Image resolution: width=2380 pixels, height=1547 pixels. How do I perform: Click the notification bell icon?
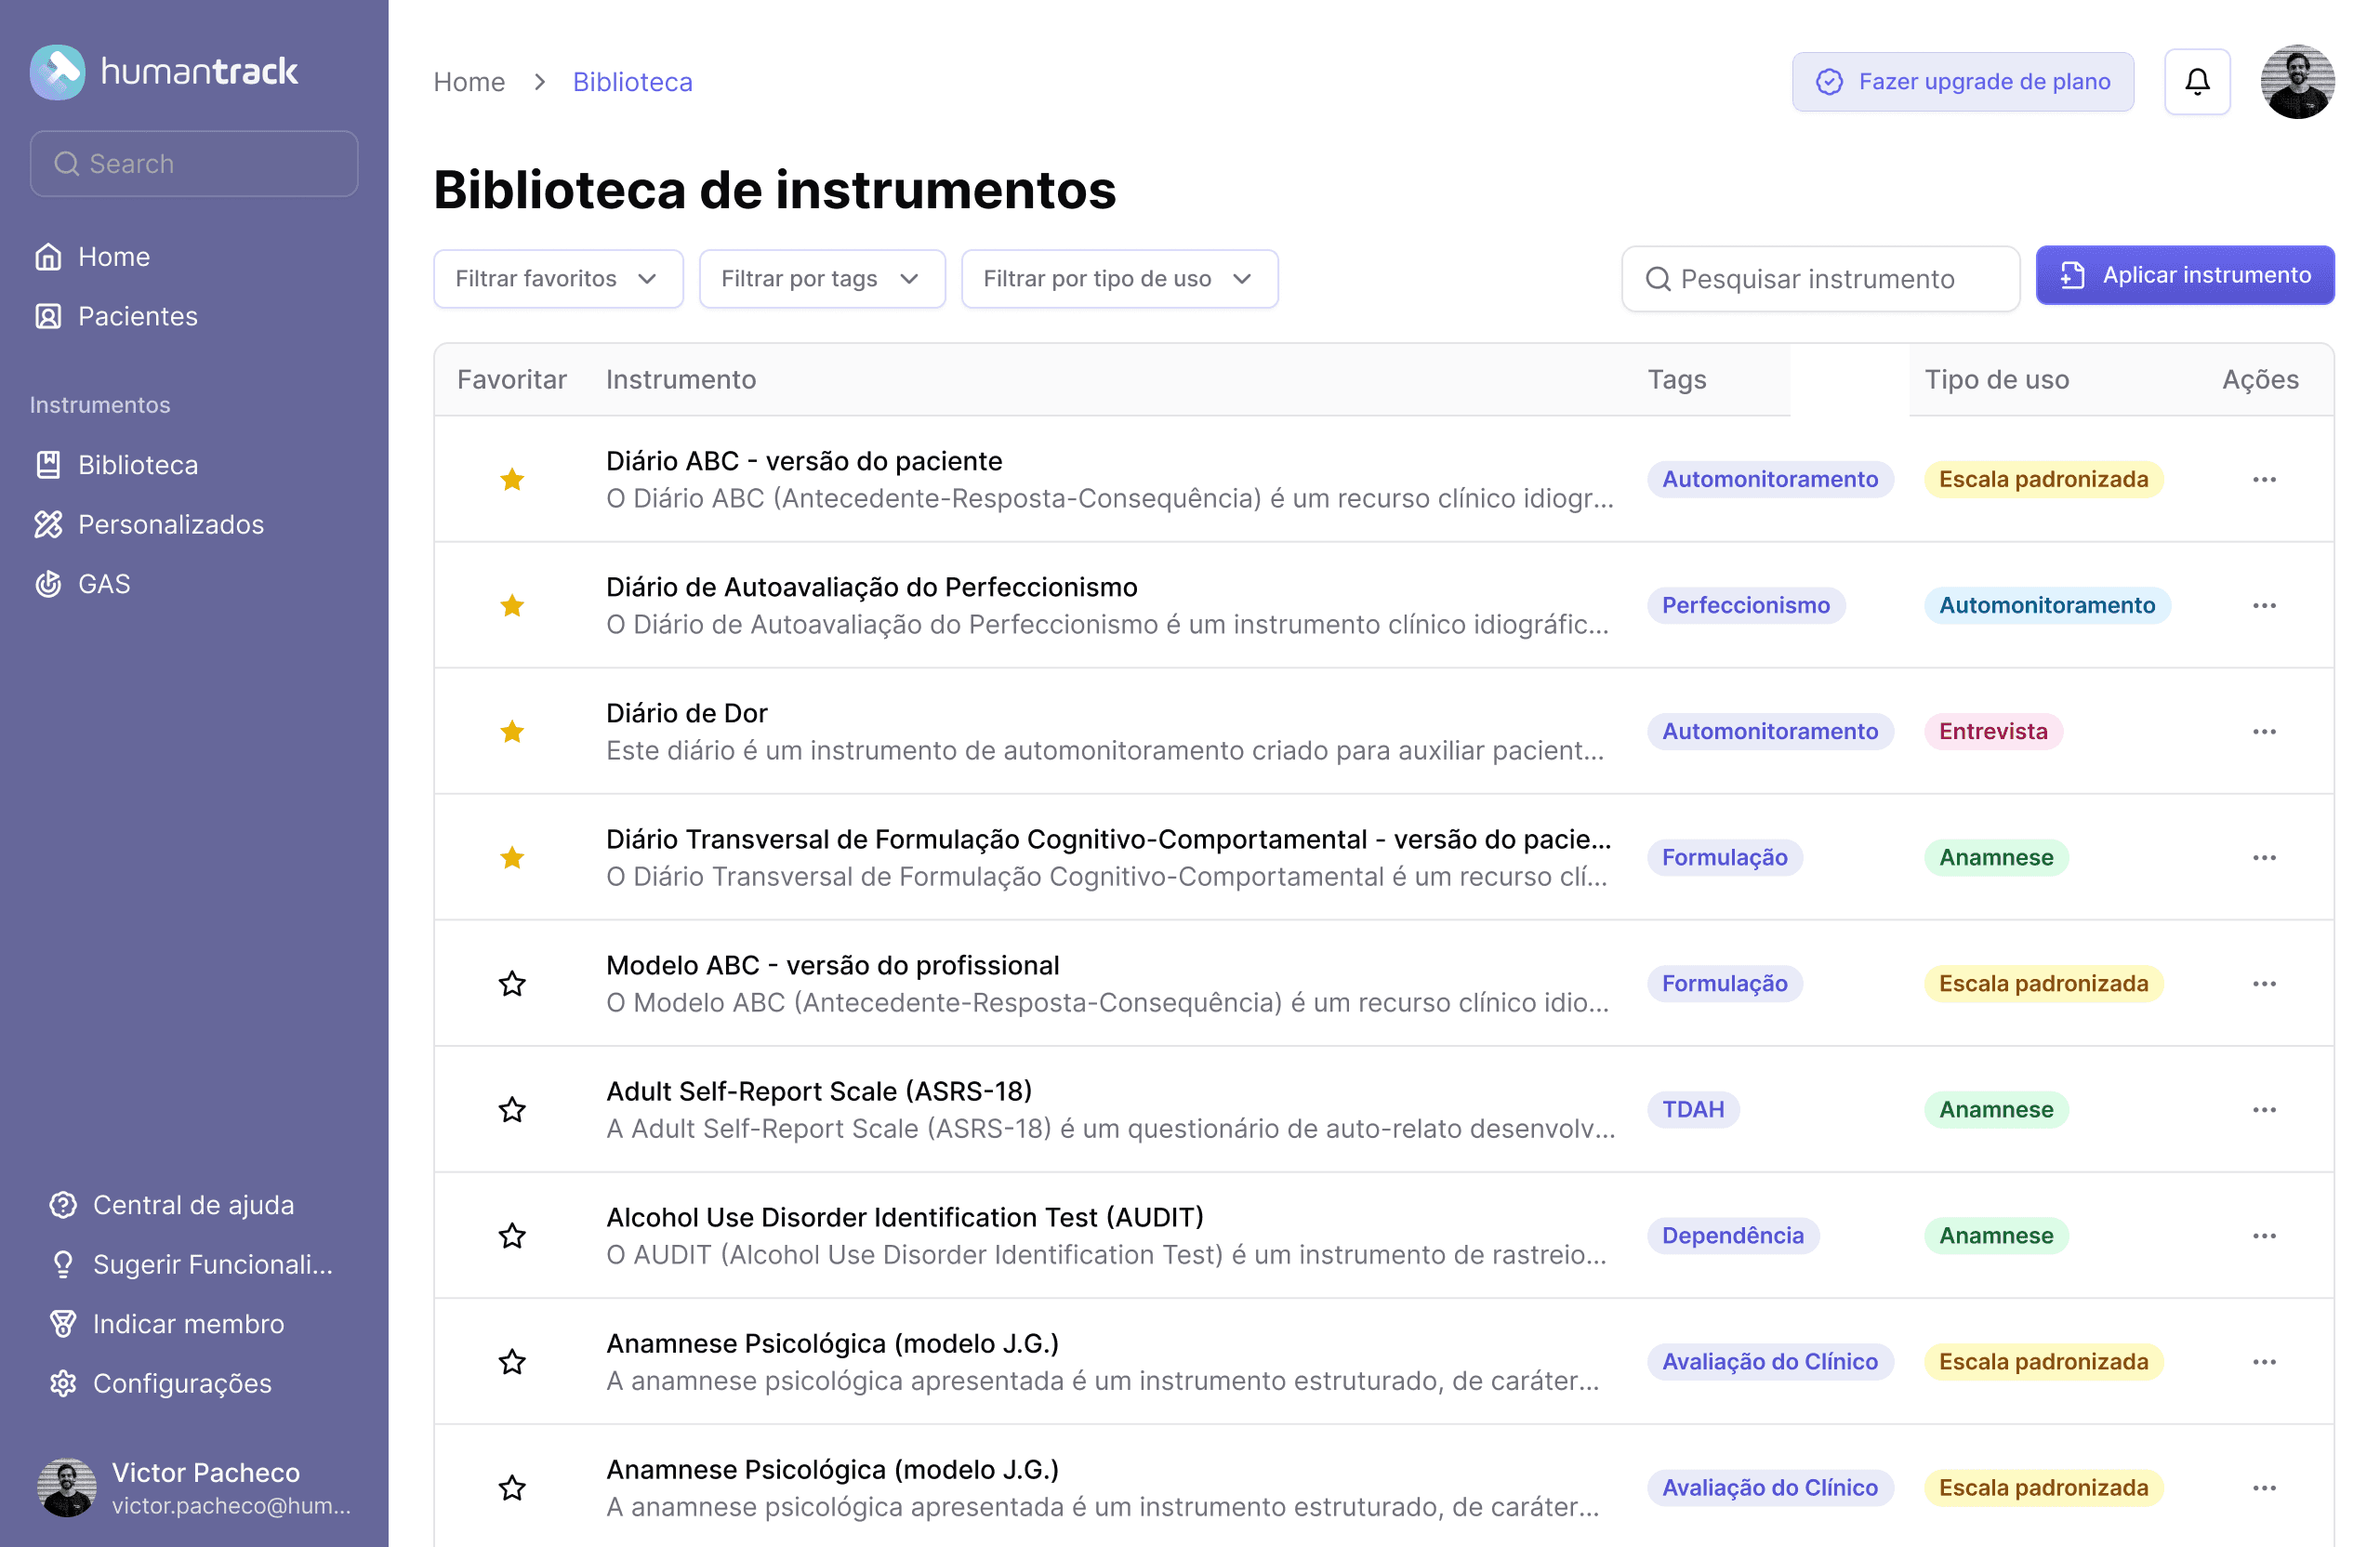pos(2196,81)
